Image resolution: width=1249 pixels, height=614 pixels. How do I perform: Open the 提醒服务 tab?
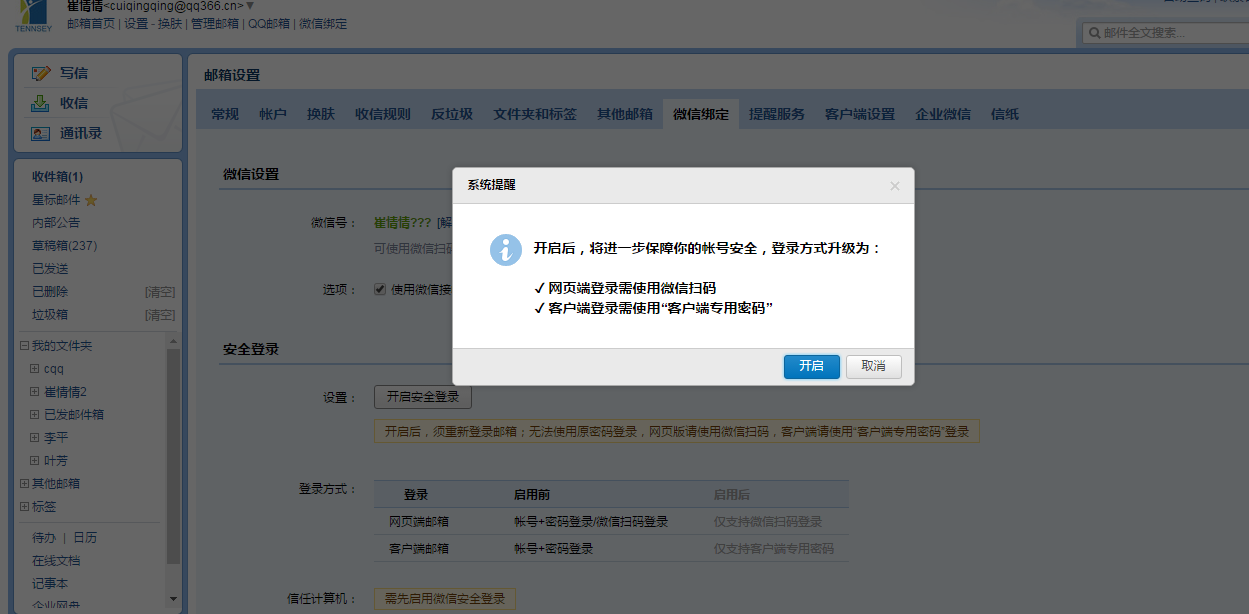[x=775, y=113]
